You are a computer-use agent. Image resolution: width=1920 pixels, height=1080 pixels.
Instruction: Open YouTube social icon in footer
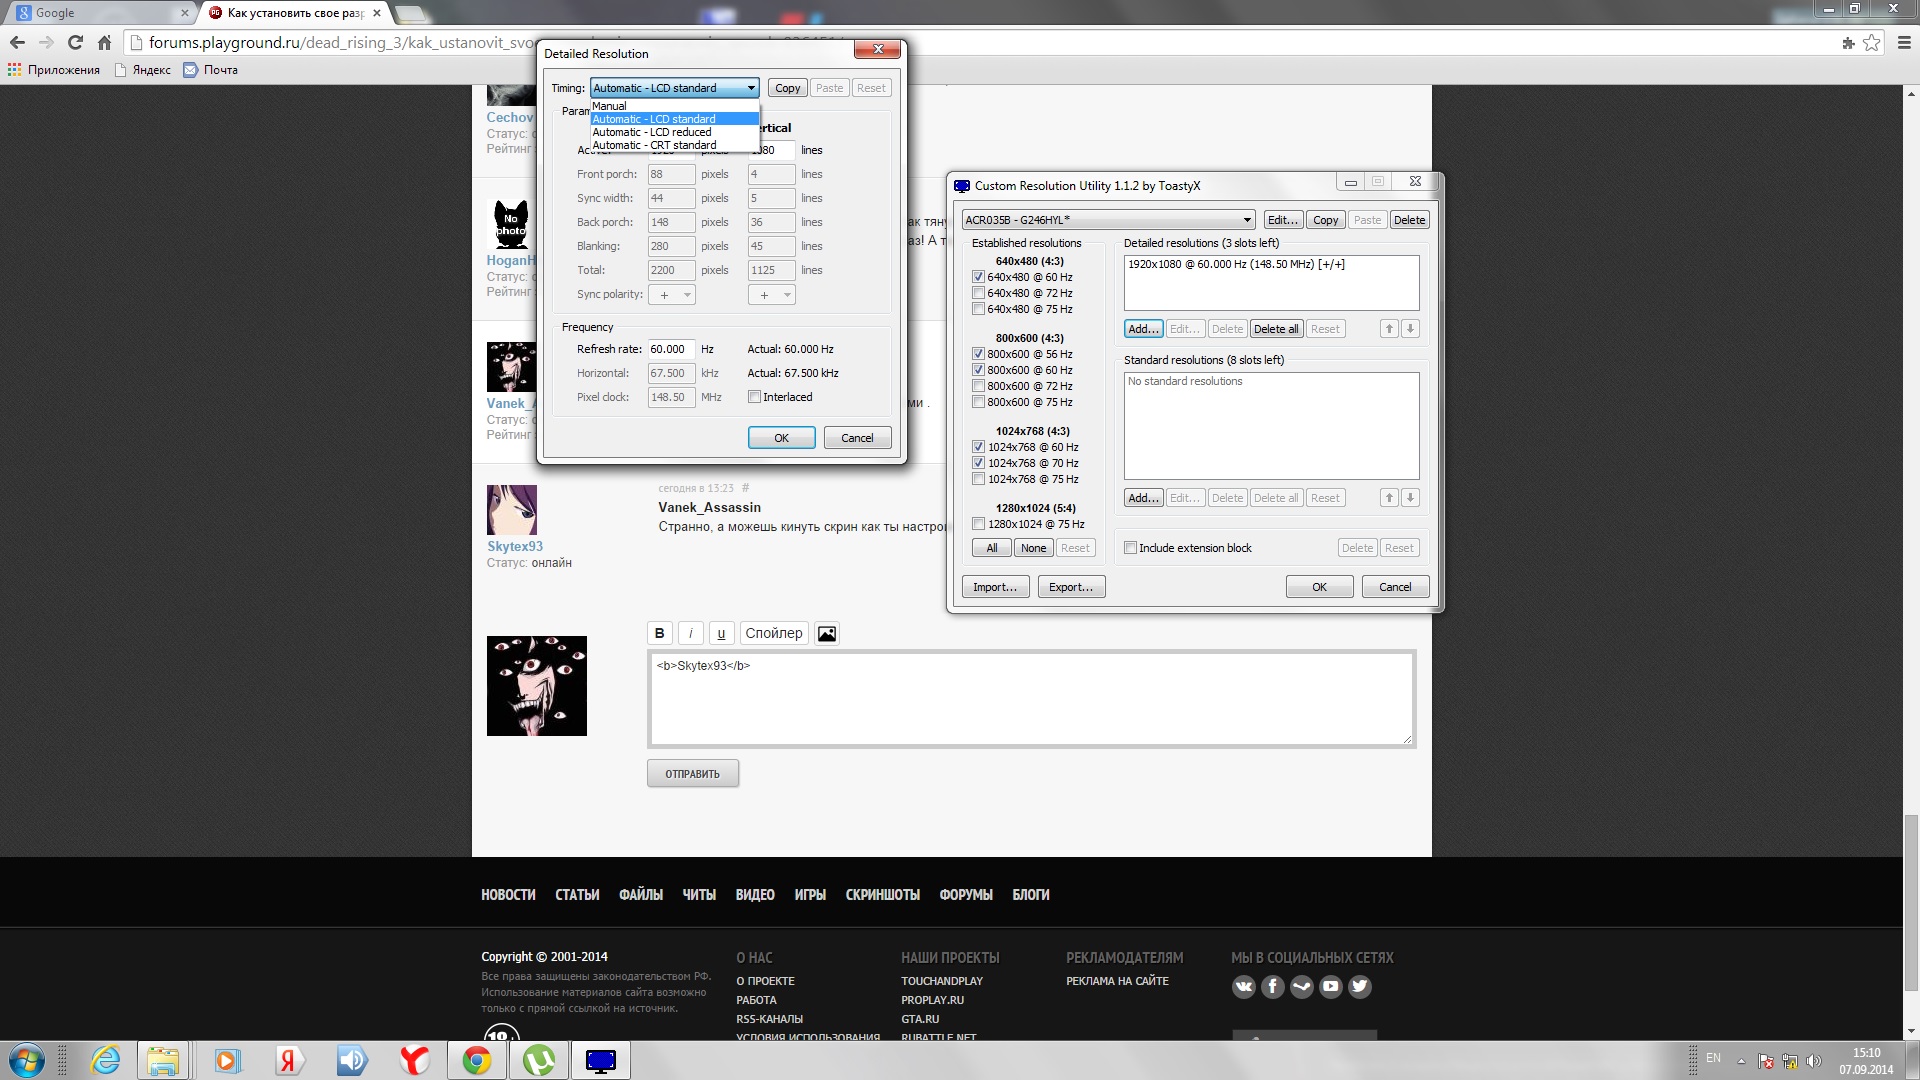tap(1330, 987)
